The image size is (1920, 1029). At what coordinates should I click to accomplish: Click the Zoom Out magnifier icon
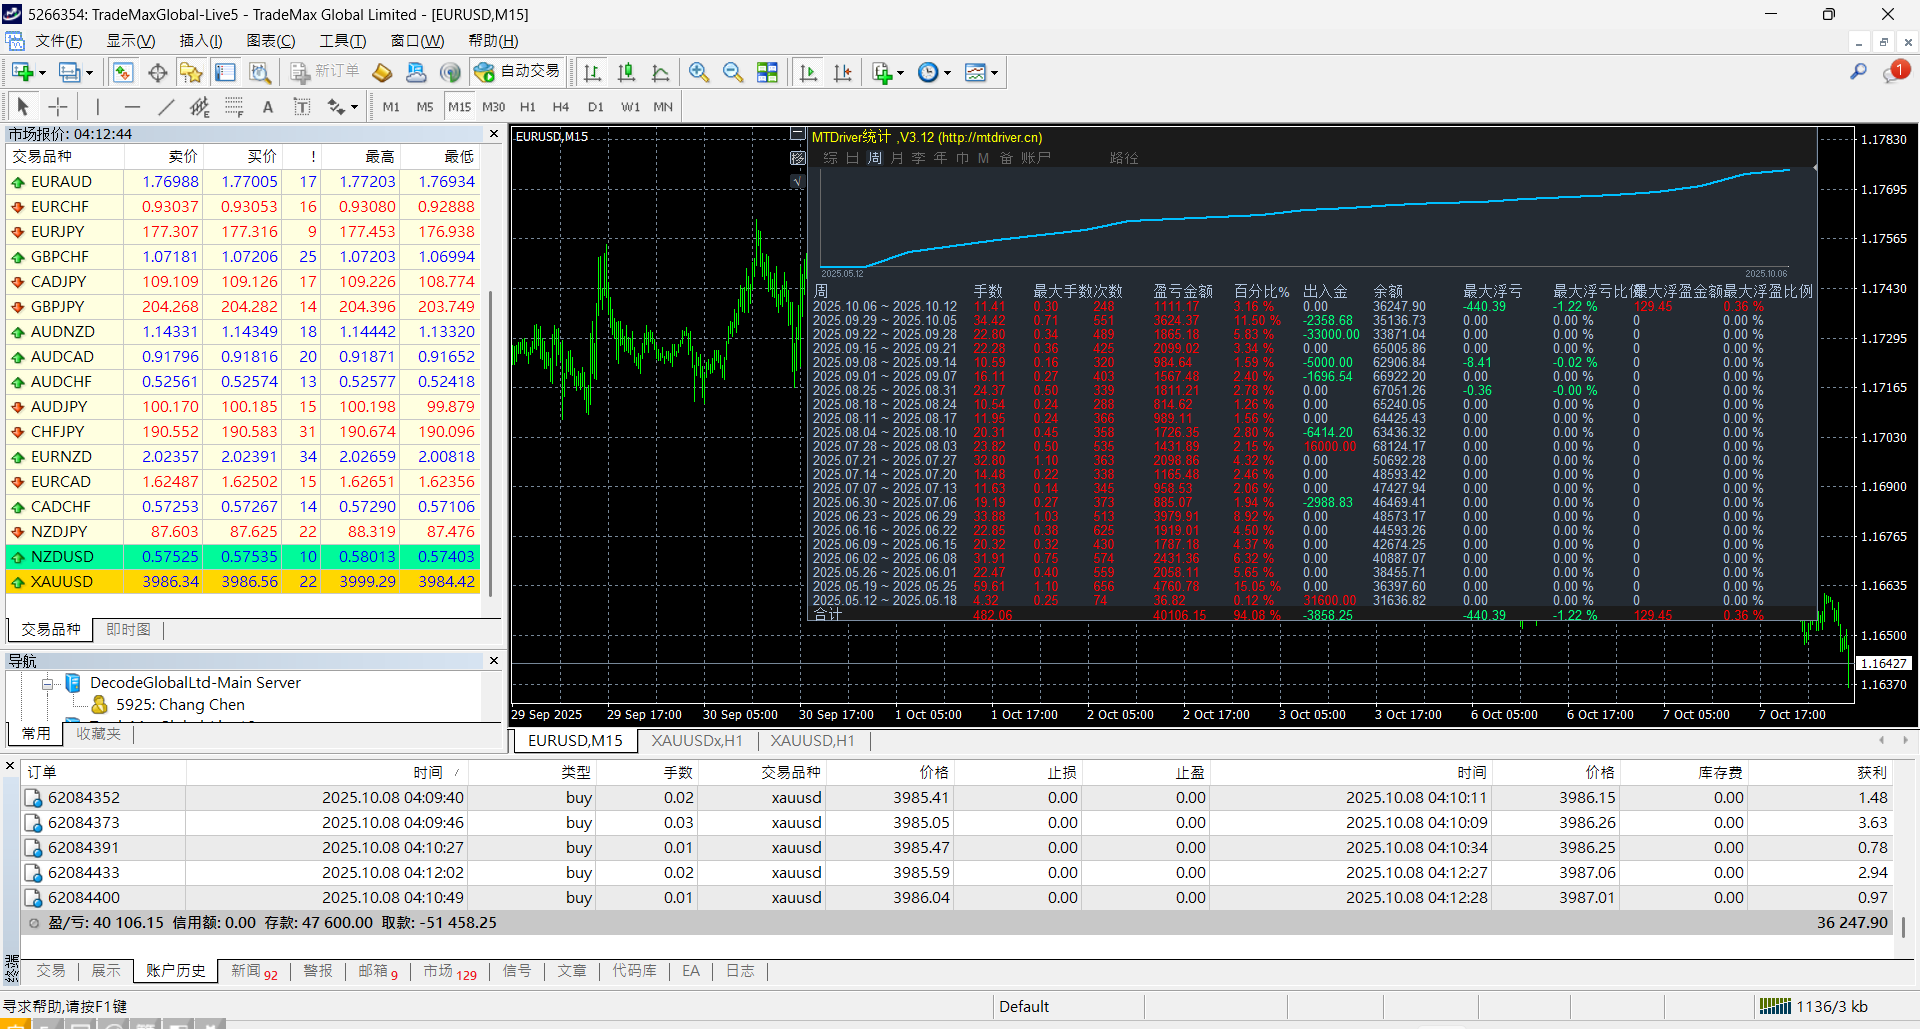tap(733, 72)
